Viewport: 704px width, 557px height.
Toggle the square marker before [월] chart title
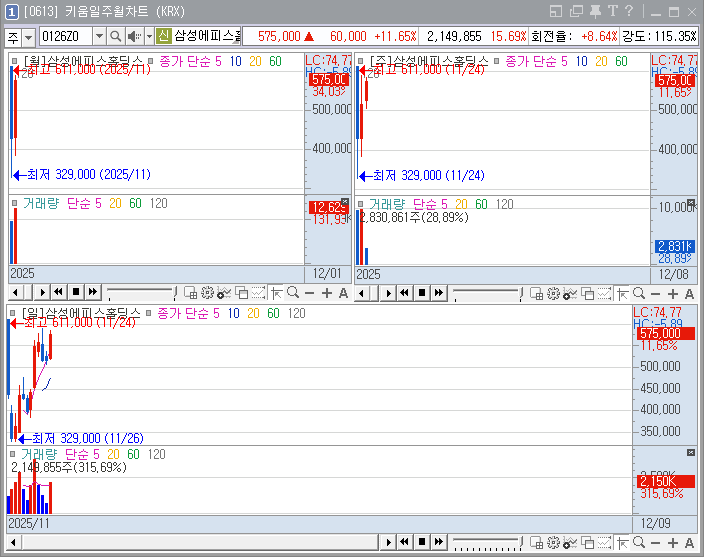[x=15, y=61]
